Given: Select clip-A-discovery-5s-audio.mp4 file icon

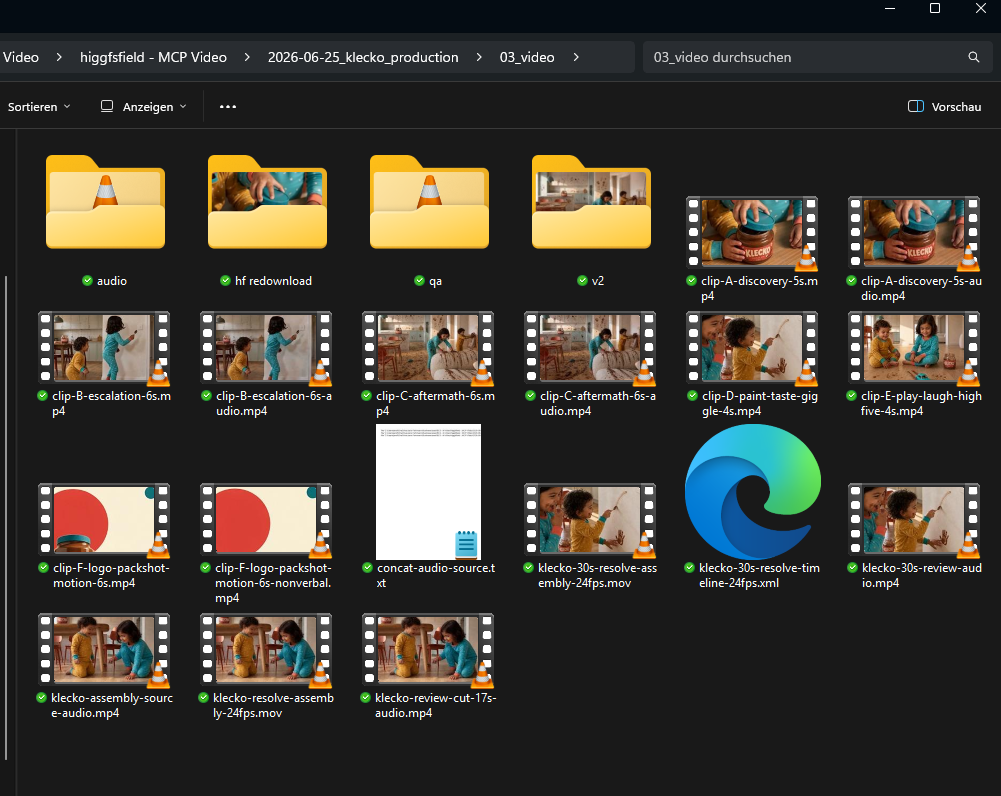Looking at the screenshot, I should pos(914,232).
